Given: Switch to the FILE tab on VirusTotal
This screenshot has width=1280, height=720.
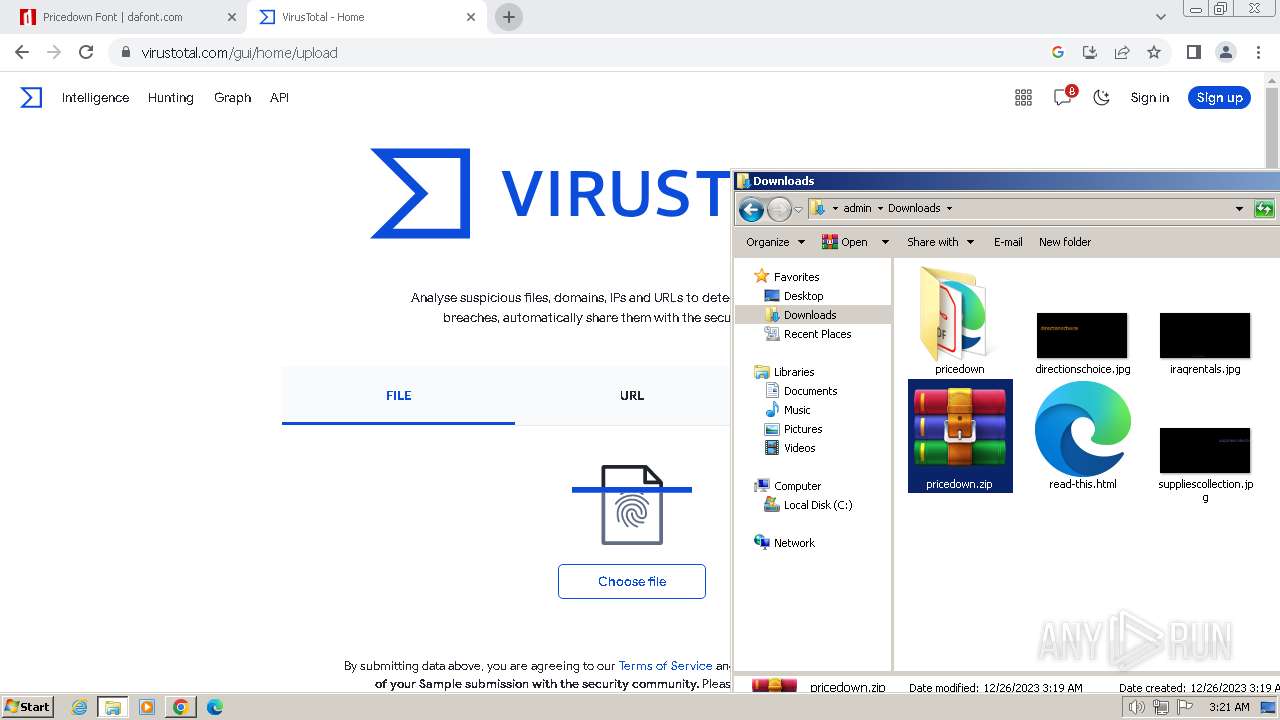Looking at the screenshot, I should point(398,395).
